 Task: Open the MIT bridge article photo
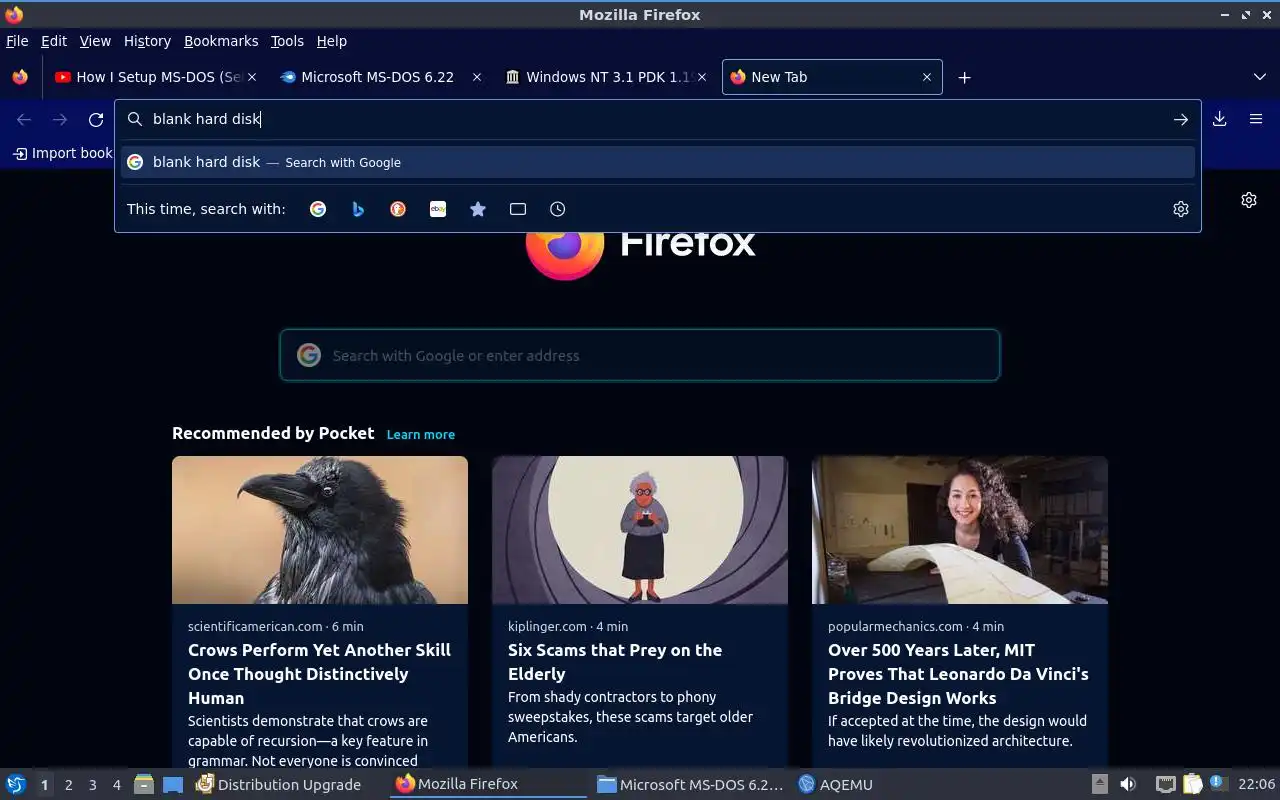pos(960,530)
